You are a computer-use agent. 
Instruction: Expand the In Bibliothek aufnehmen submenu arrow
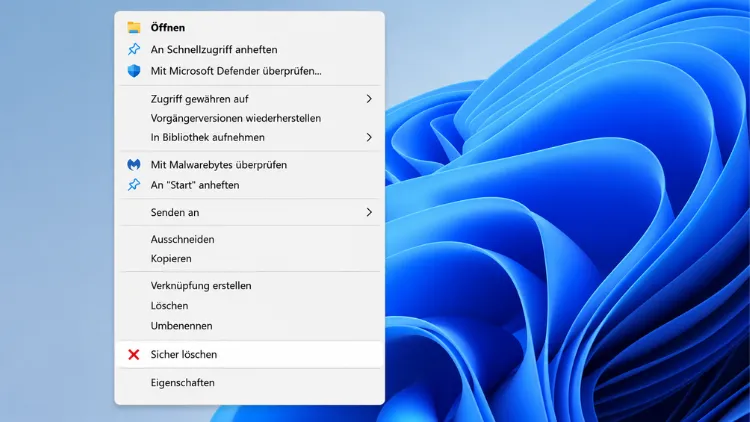click(369, 137)
